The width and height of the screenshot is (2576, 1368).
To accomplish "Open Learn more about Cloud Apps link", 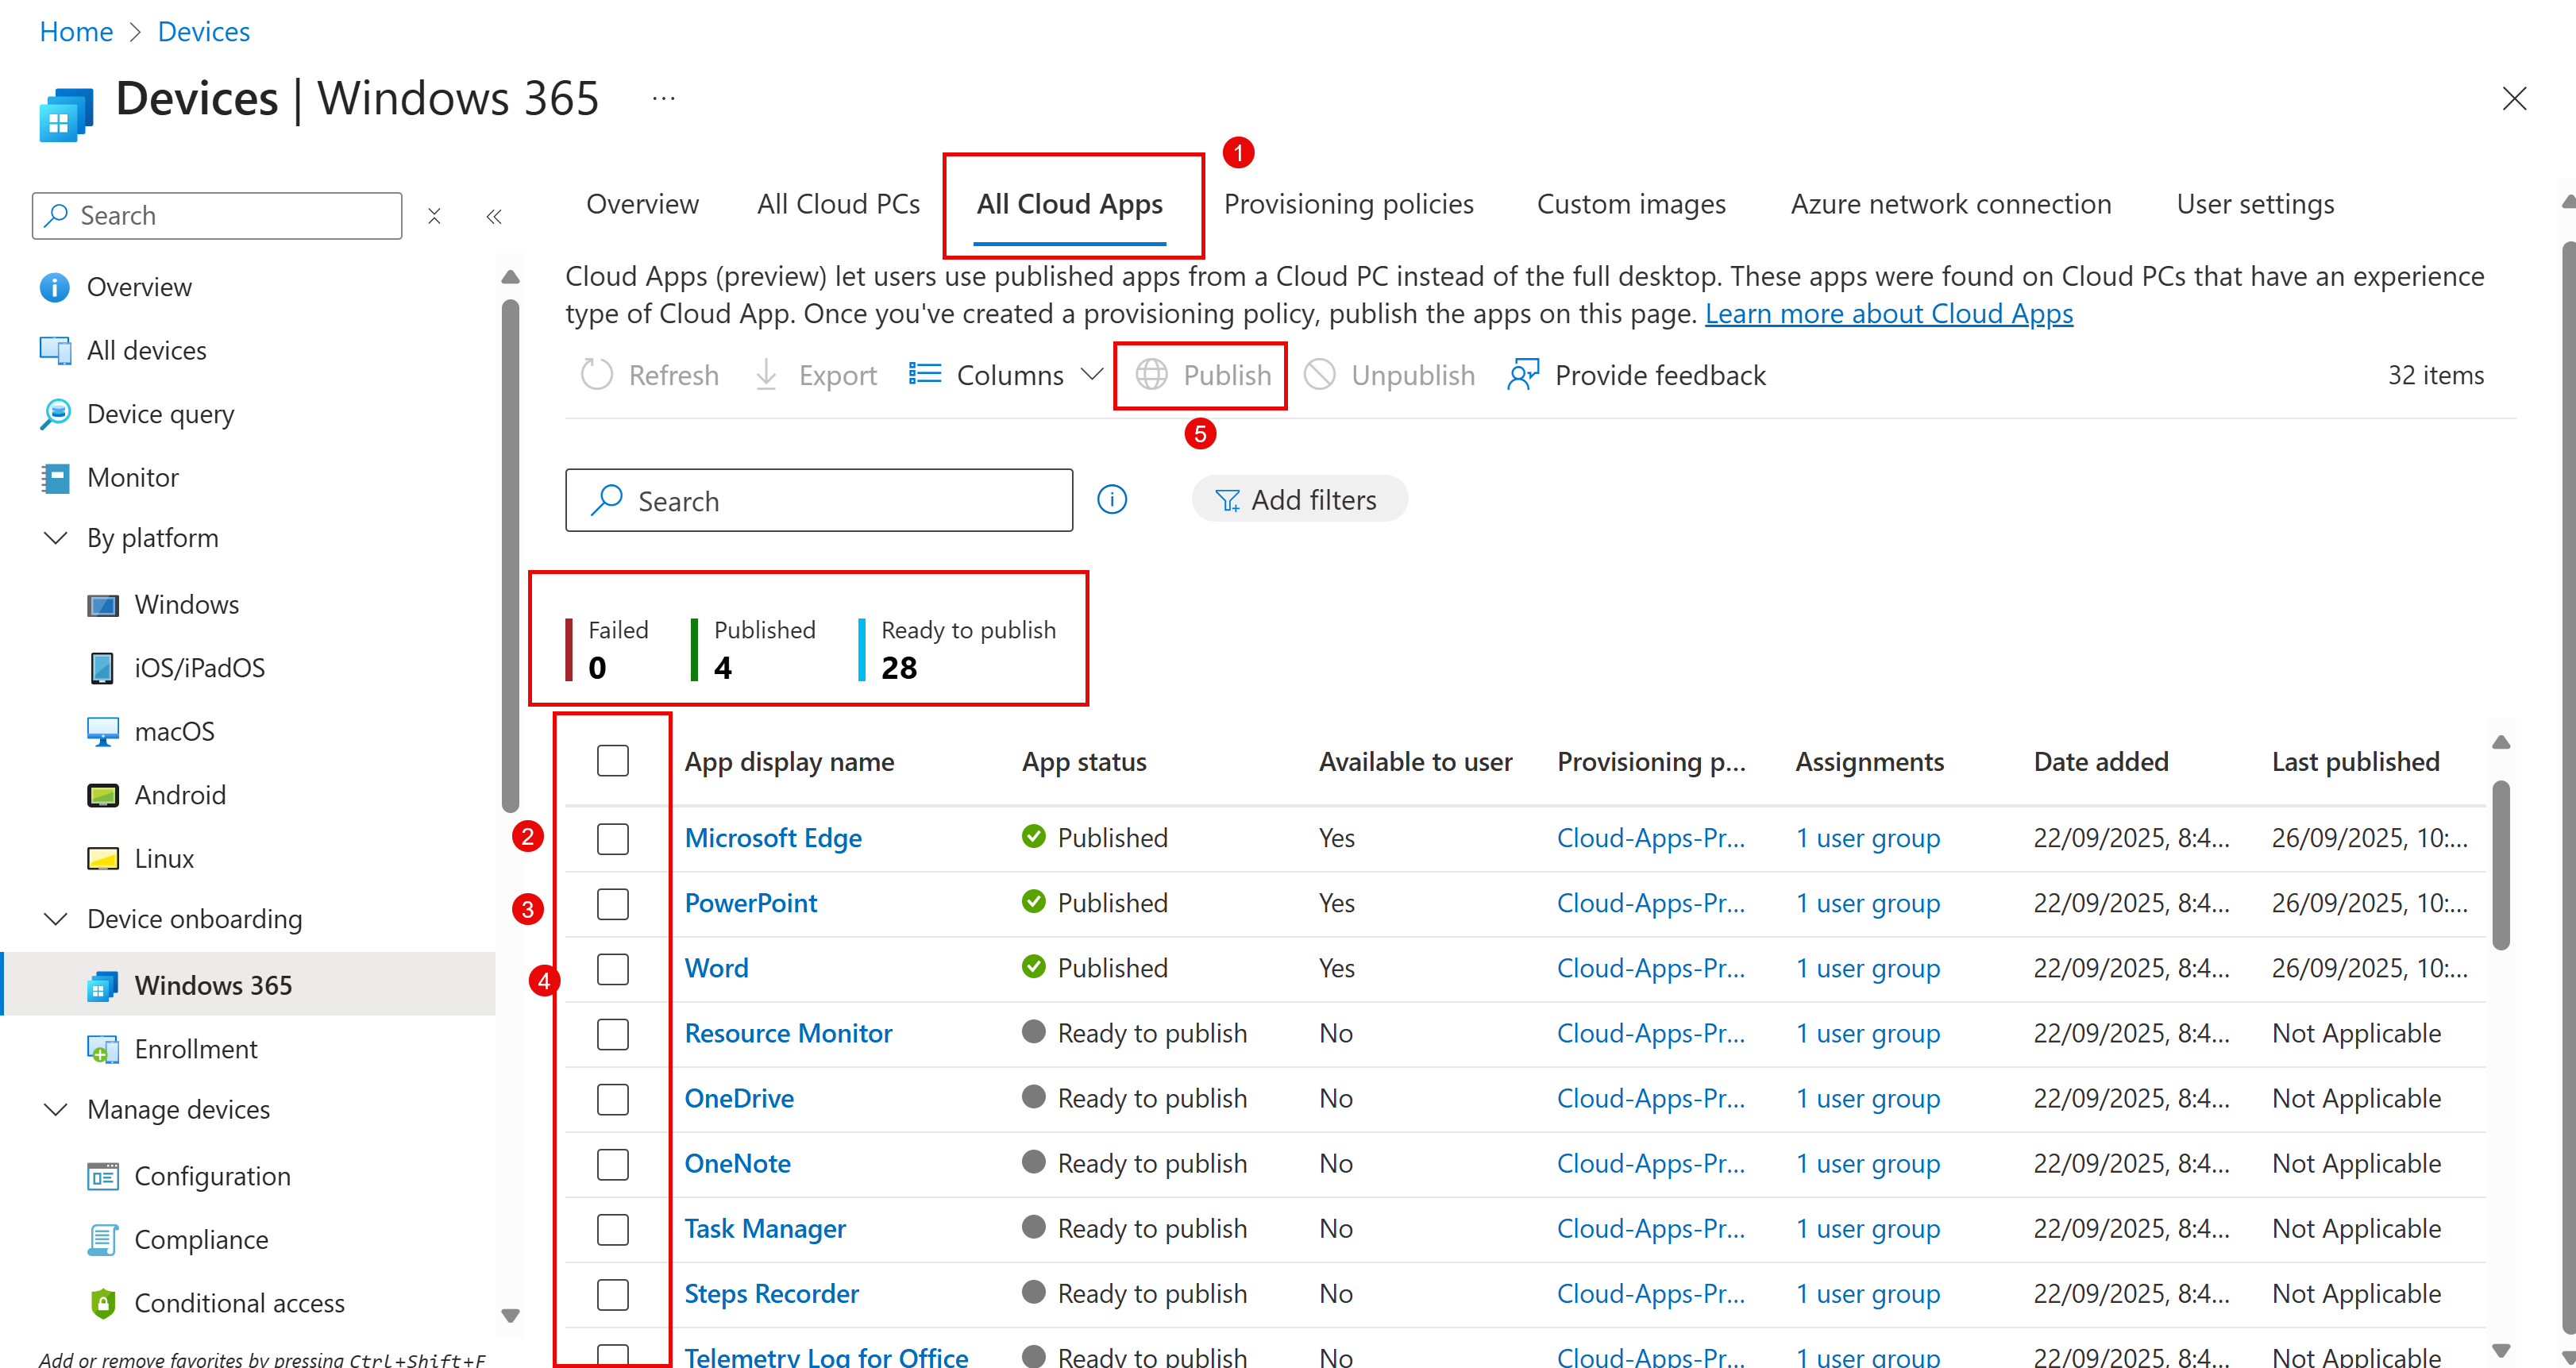I will pyautogui.click(x=1888, y=313).
